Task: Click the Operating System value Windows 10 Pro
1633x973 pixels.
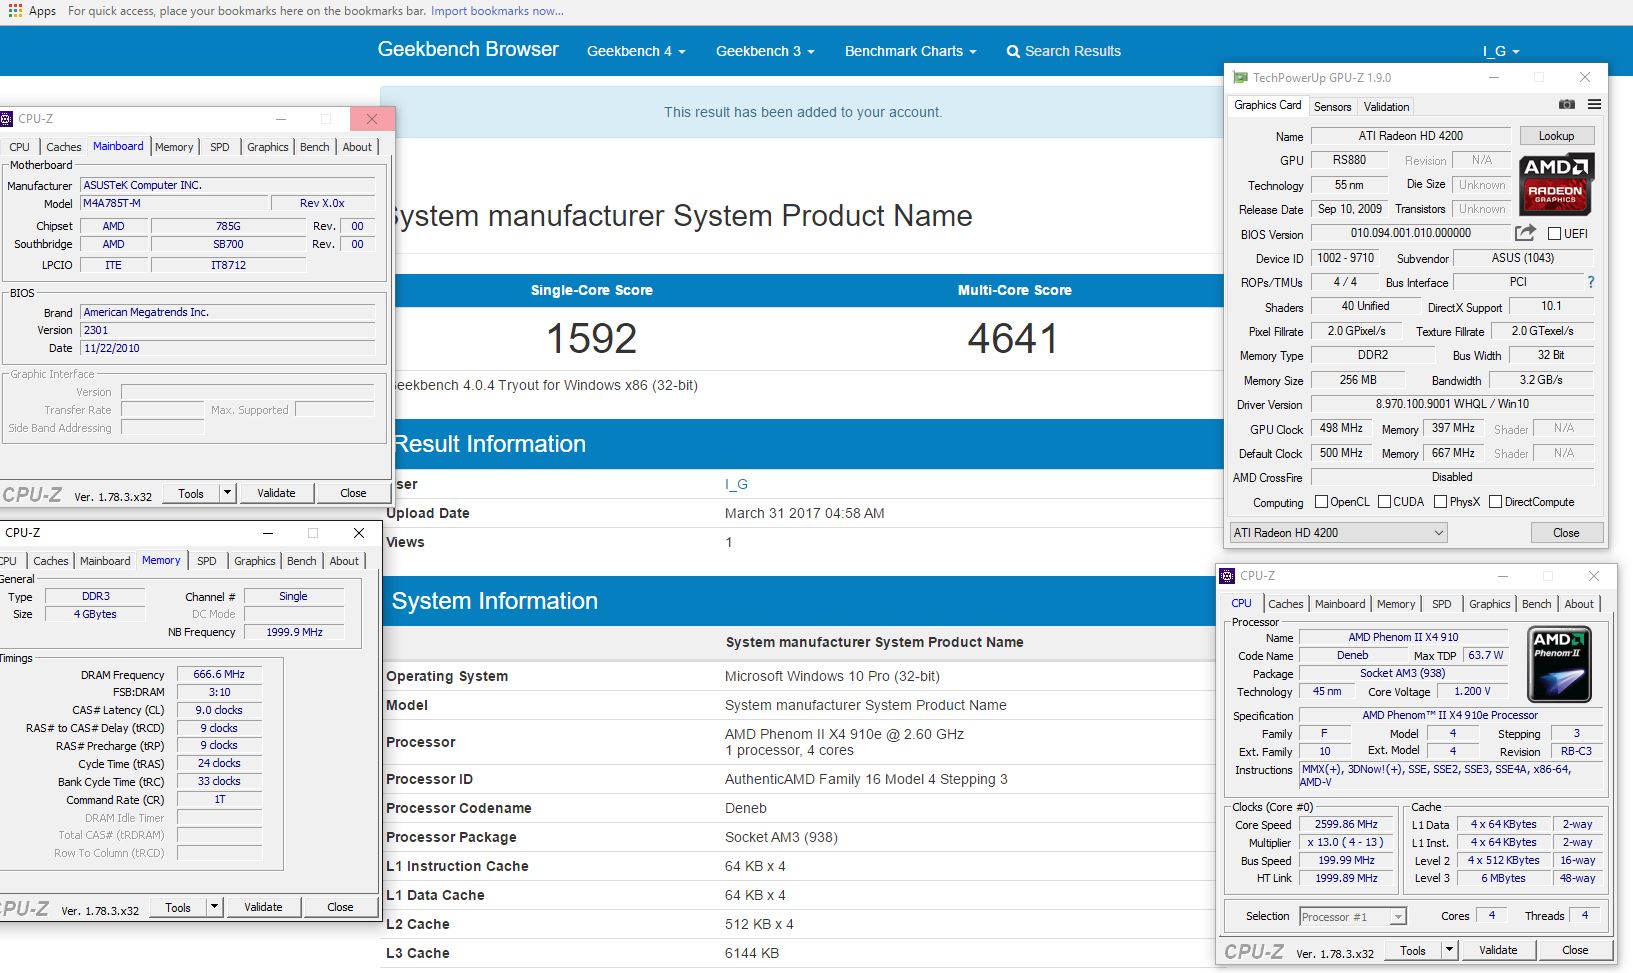Action: [x=832, y=676]
